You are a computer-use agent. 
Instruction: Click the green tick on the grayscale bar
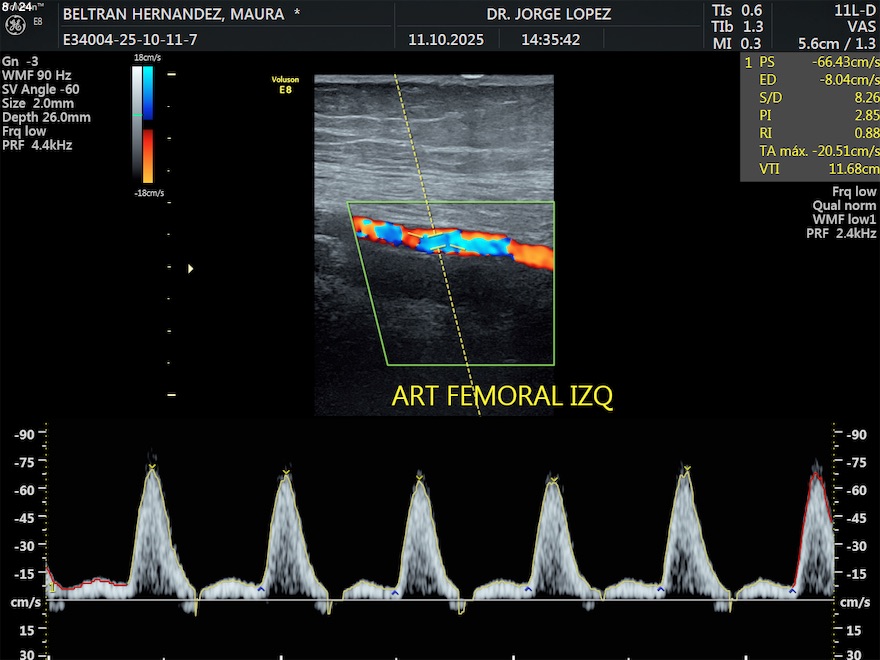click(137, 115)
